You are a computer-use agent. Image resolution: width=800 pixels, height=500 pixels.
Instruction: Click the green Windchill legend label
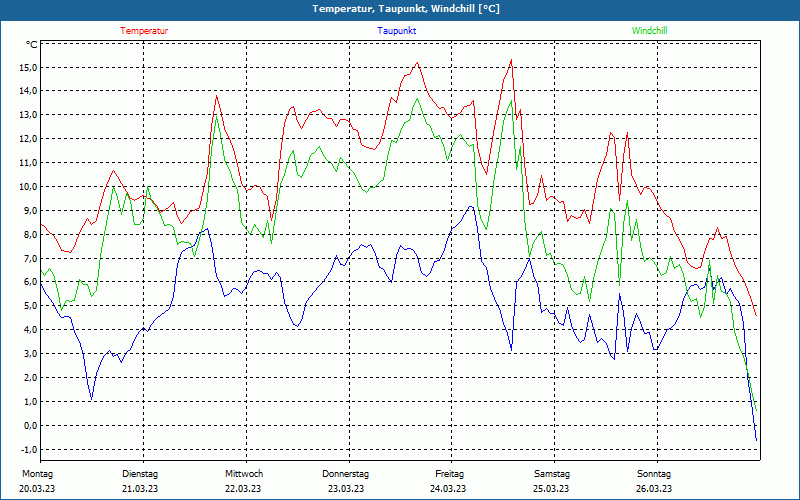(649, 31)
